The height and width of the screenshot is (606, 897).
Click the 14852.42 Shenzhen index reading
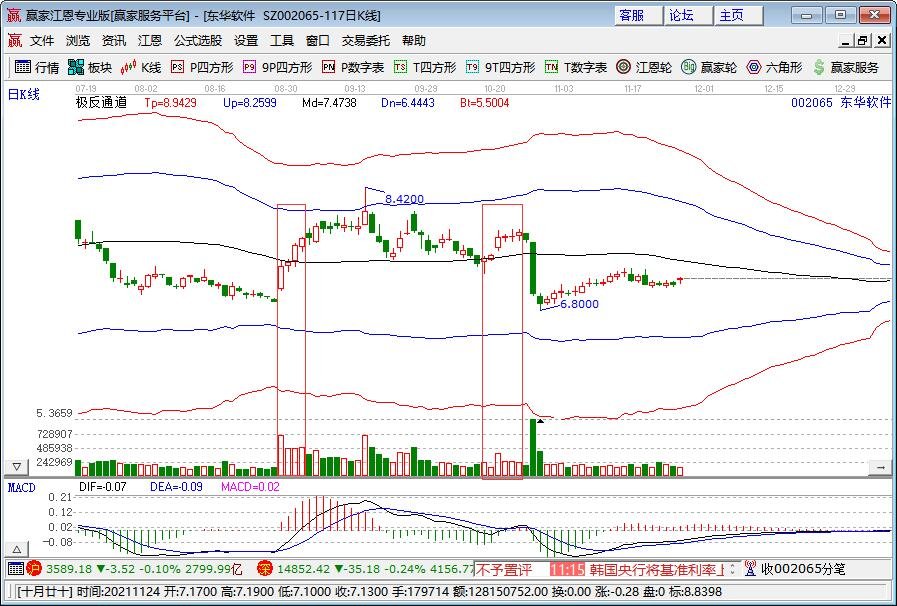(x=303, y=569)
